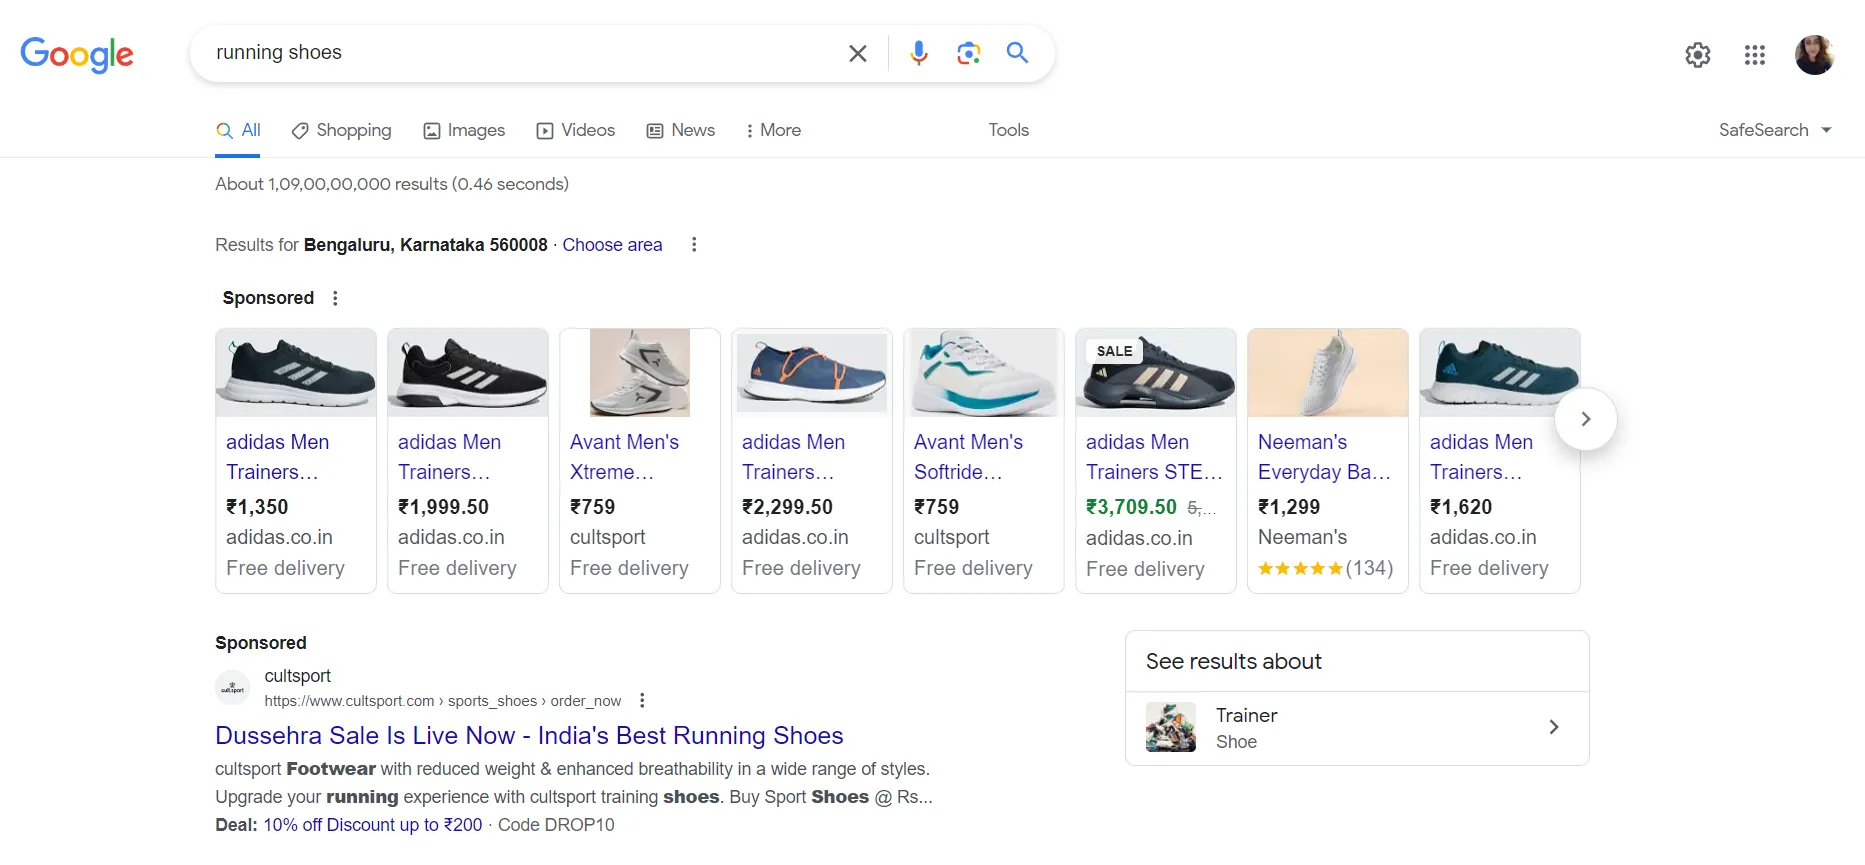Switch to the Images tab

pyautogui.click(x=464, y=130)
